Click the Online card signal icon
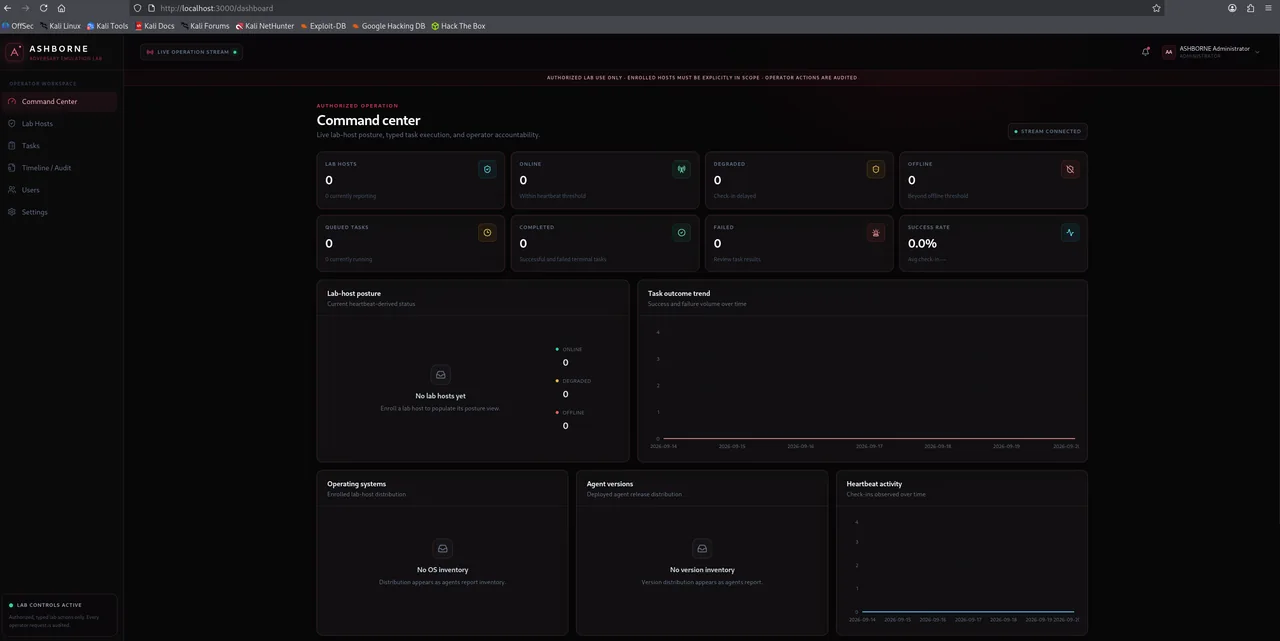The image size is (1280, 641). tap(681, 169)
